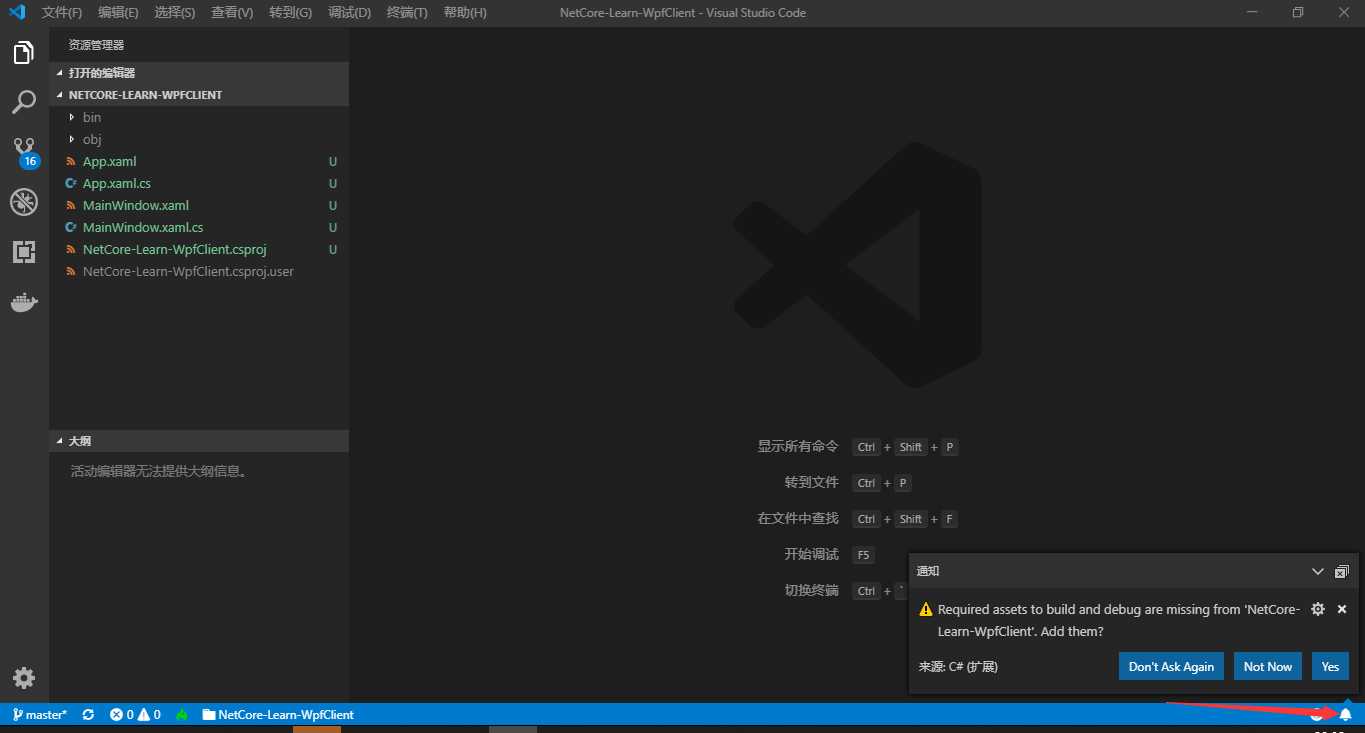Click the notification bell in status bar

point(1345,714)
